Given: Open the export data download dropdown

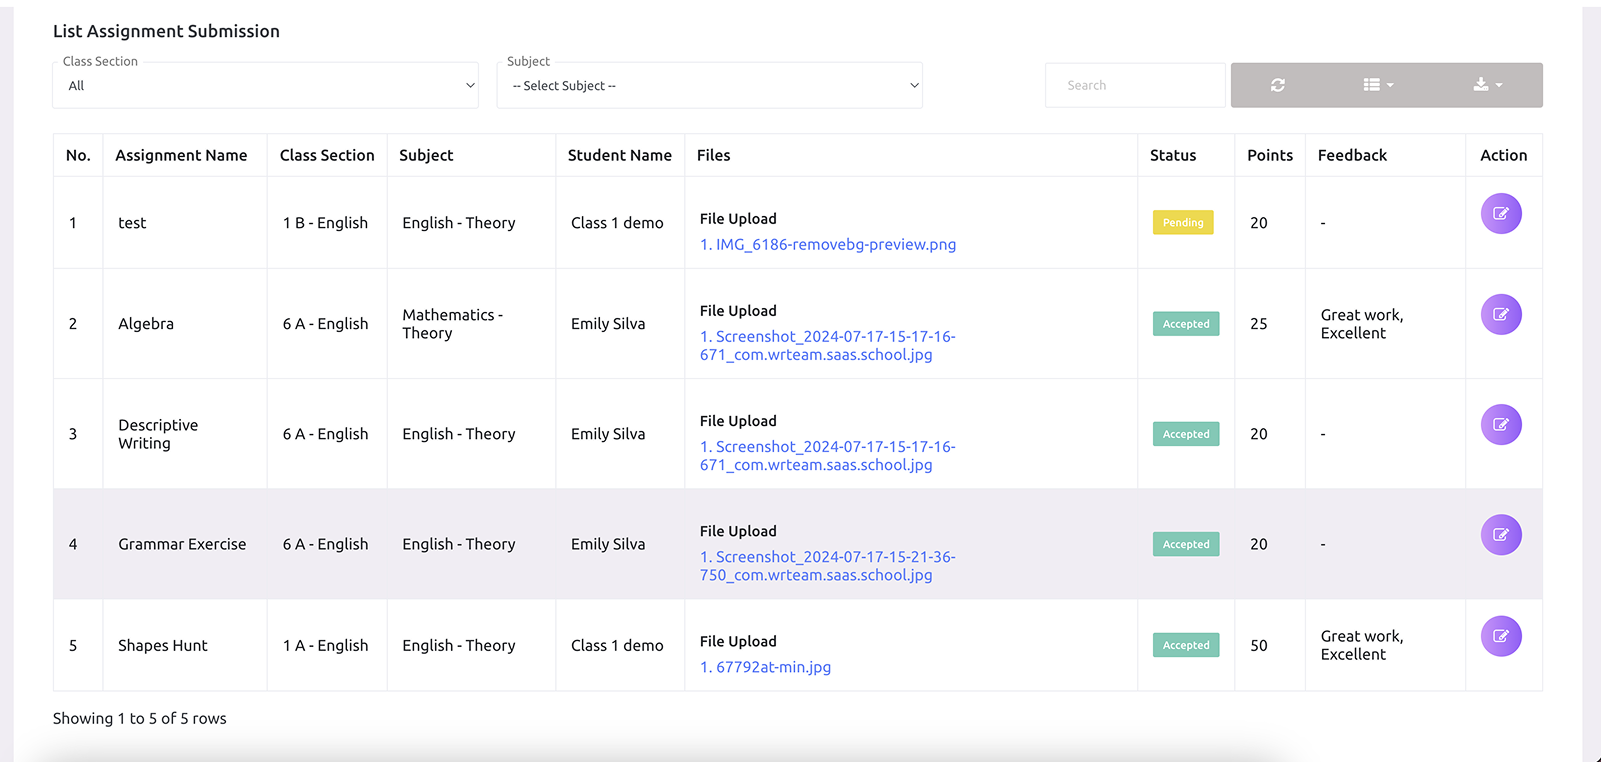Looking at the screenshot, I should (1487, 85).
